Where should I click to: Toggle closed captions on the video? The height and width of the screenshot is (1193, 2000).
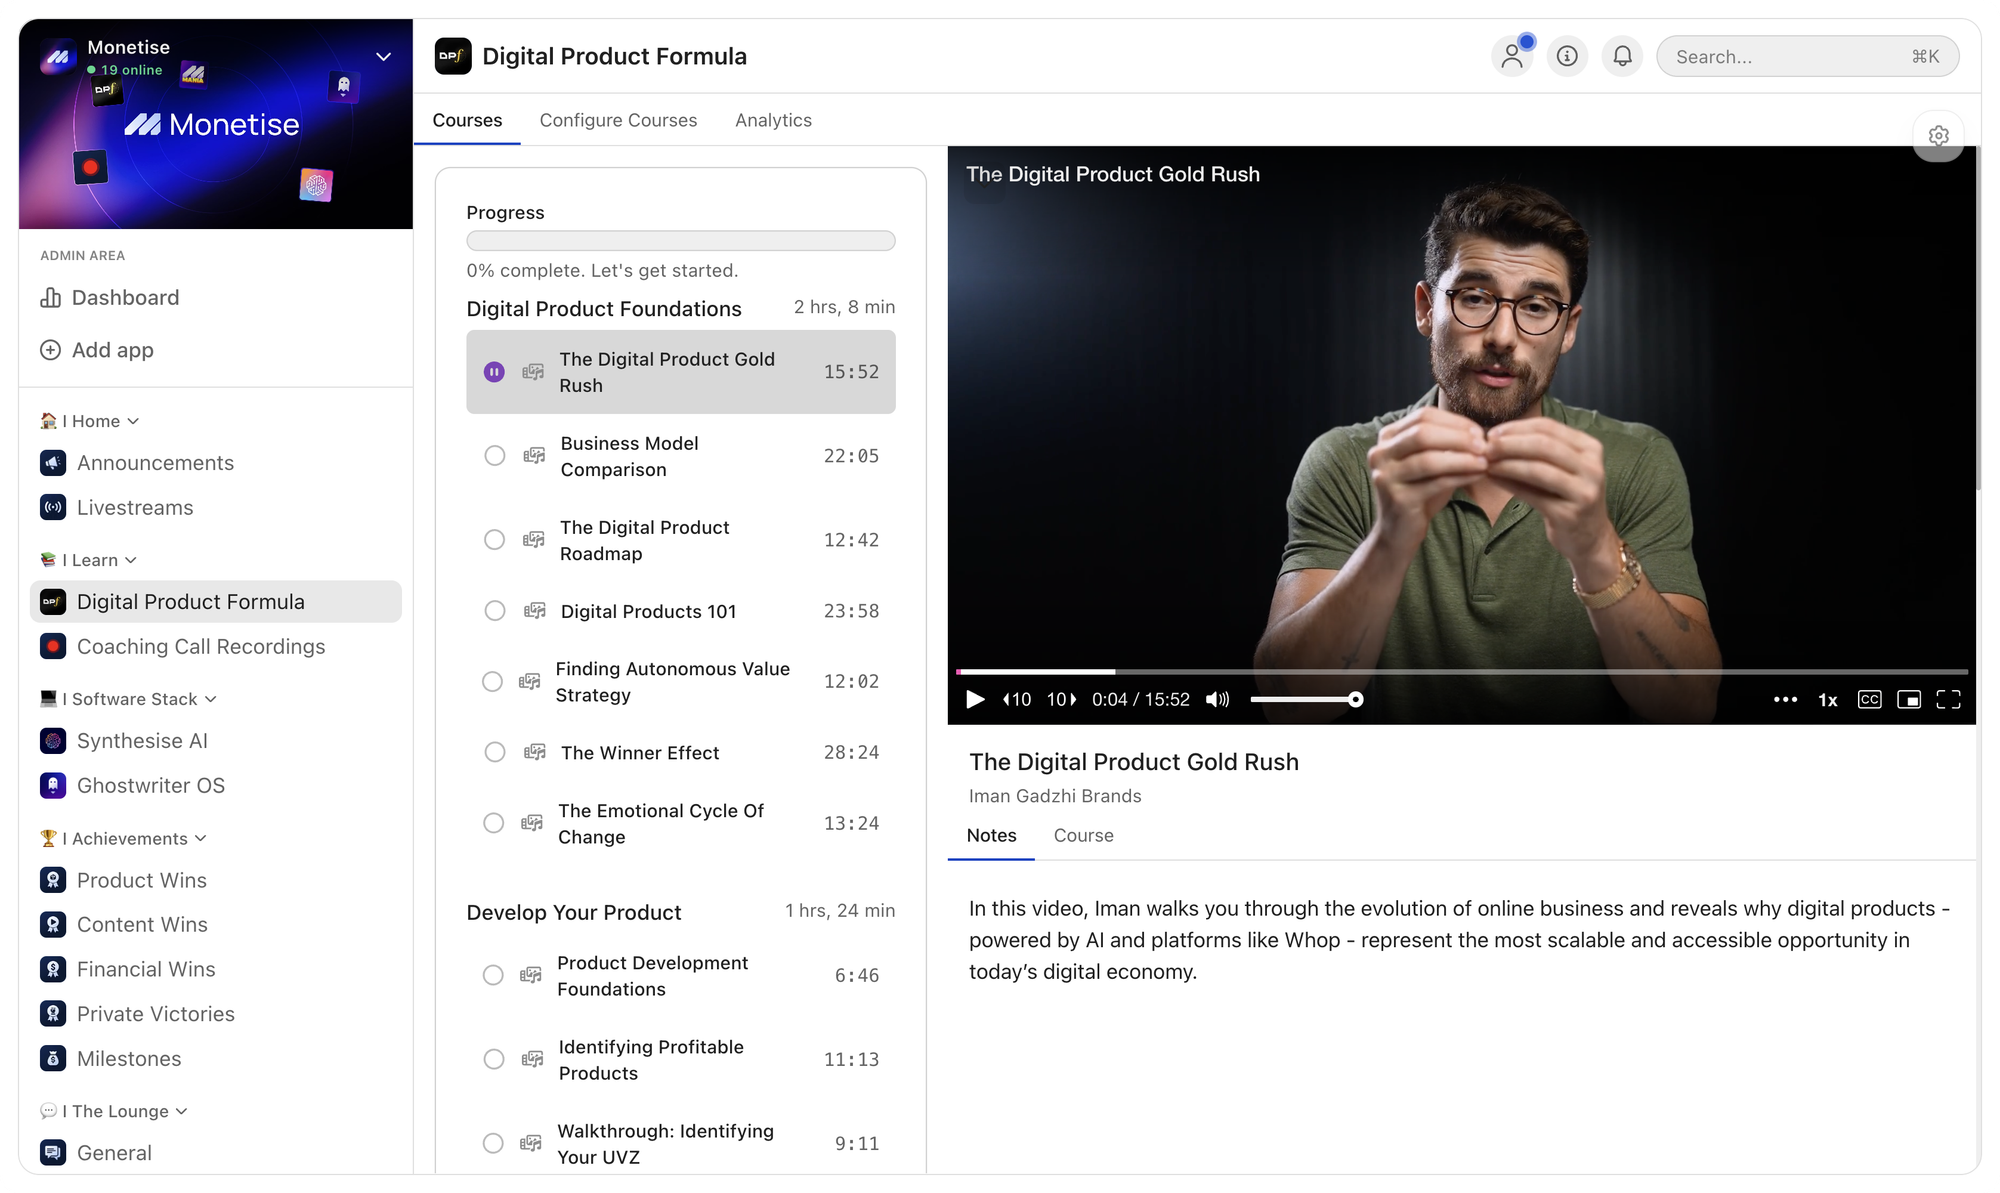point(1869,699)
